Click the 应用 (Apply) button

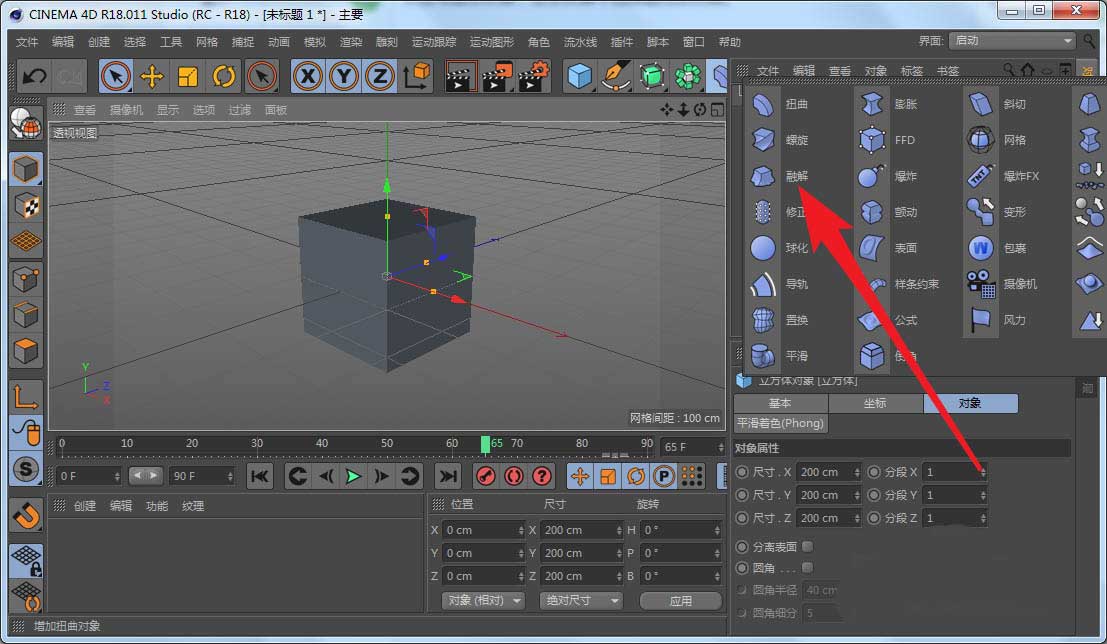[x=681, y=601]
